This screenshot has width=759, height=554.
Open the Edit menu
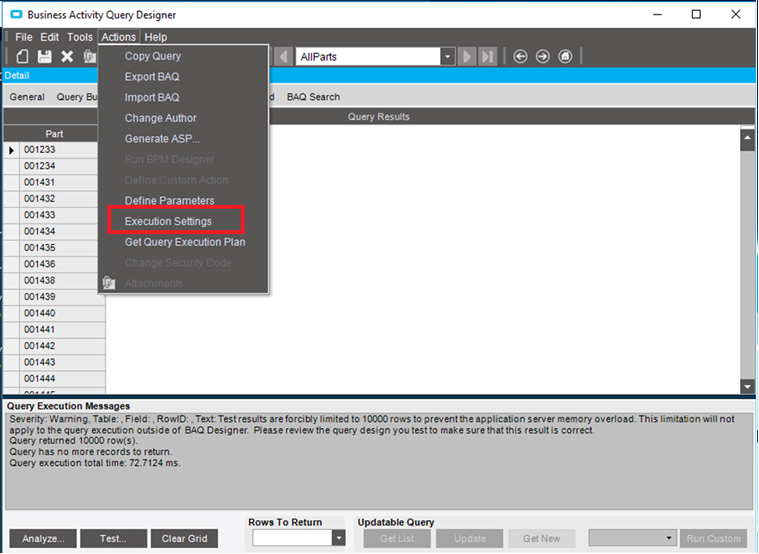tap(49, 37)
